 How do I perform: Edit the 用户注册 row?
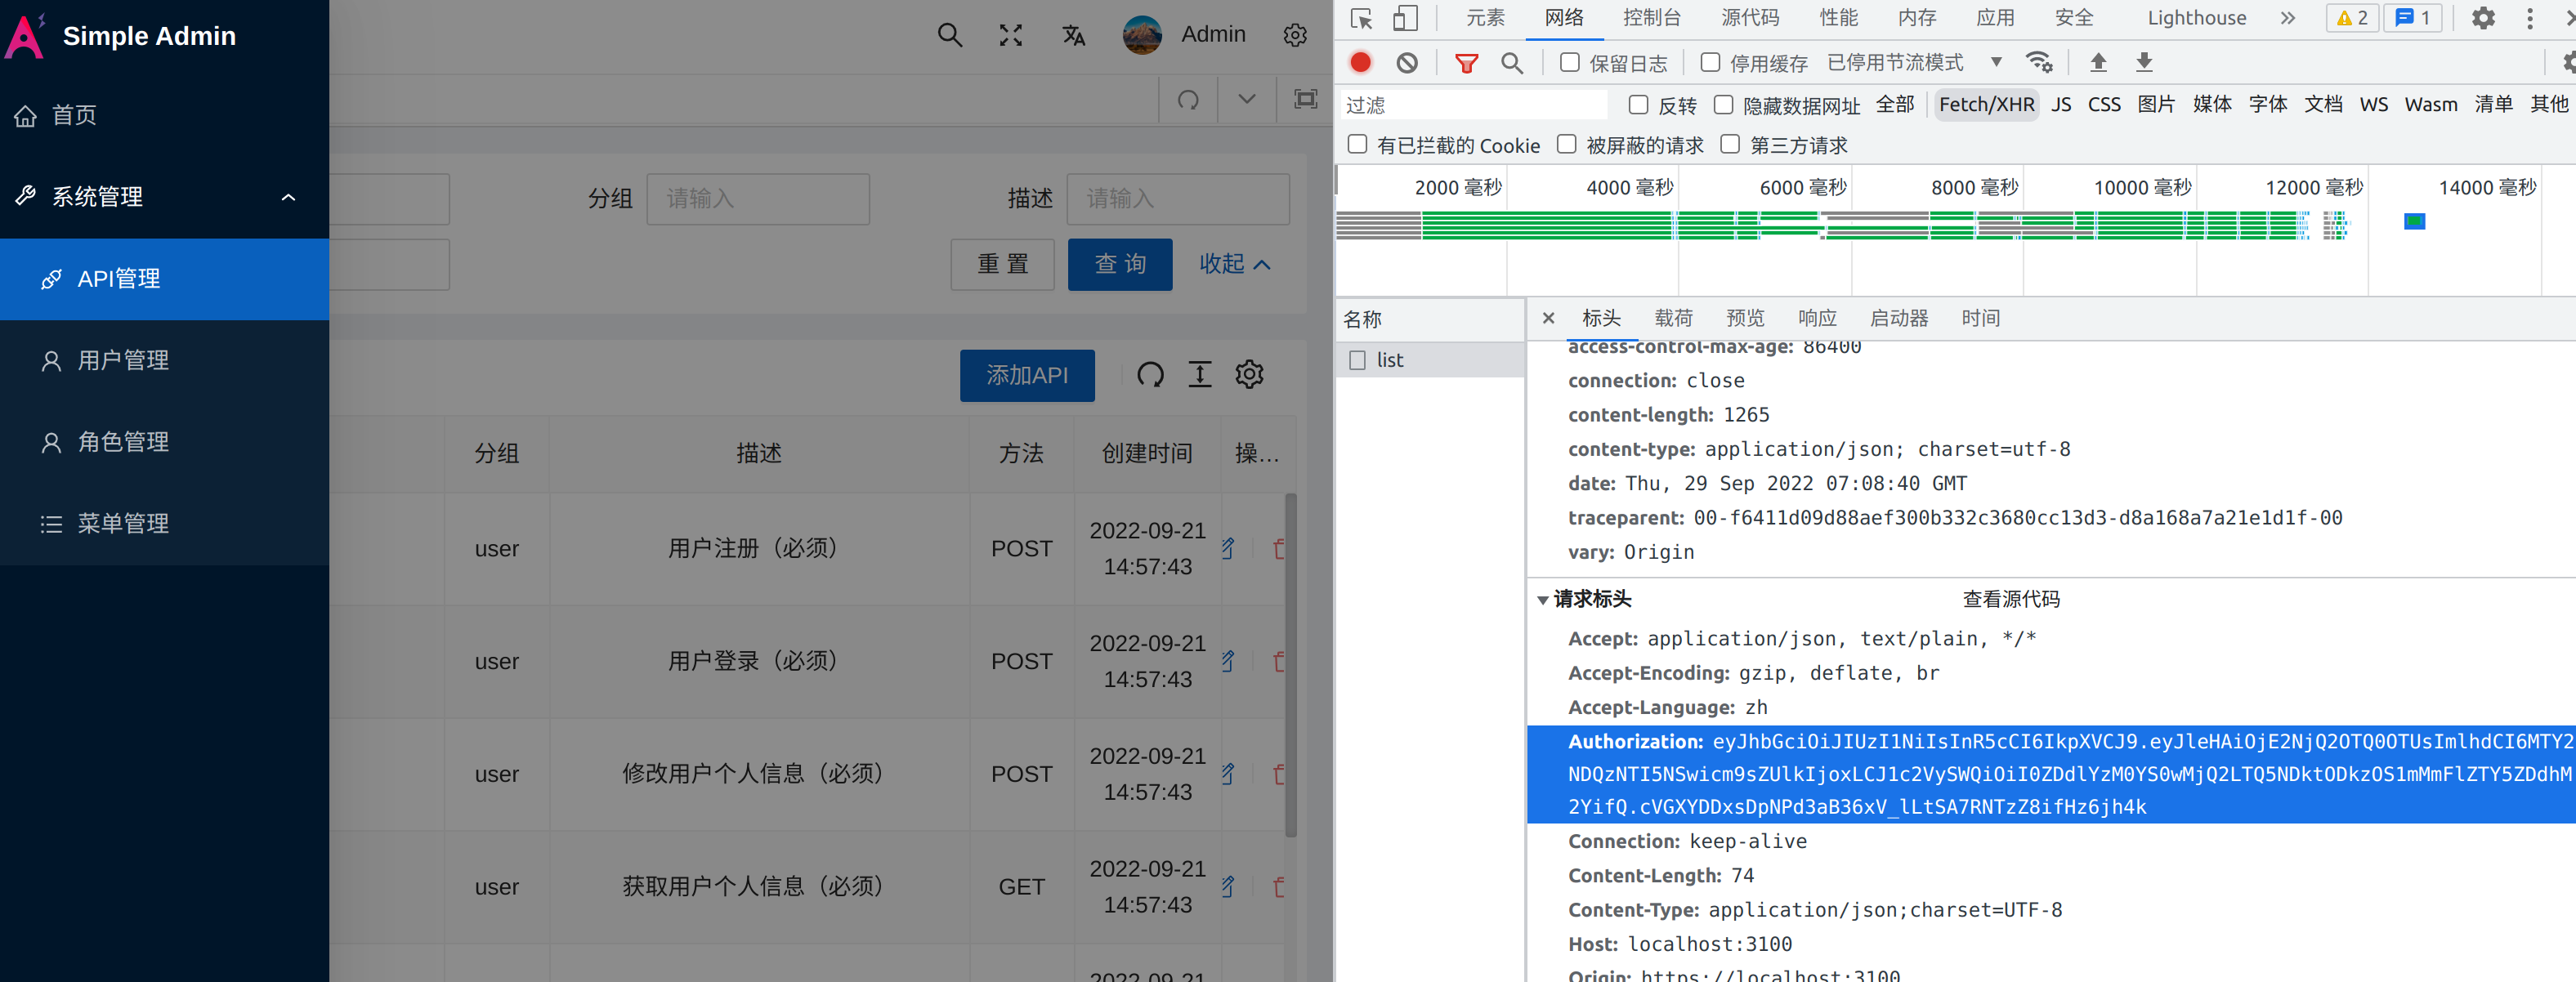(x=1228, y=548)
